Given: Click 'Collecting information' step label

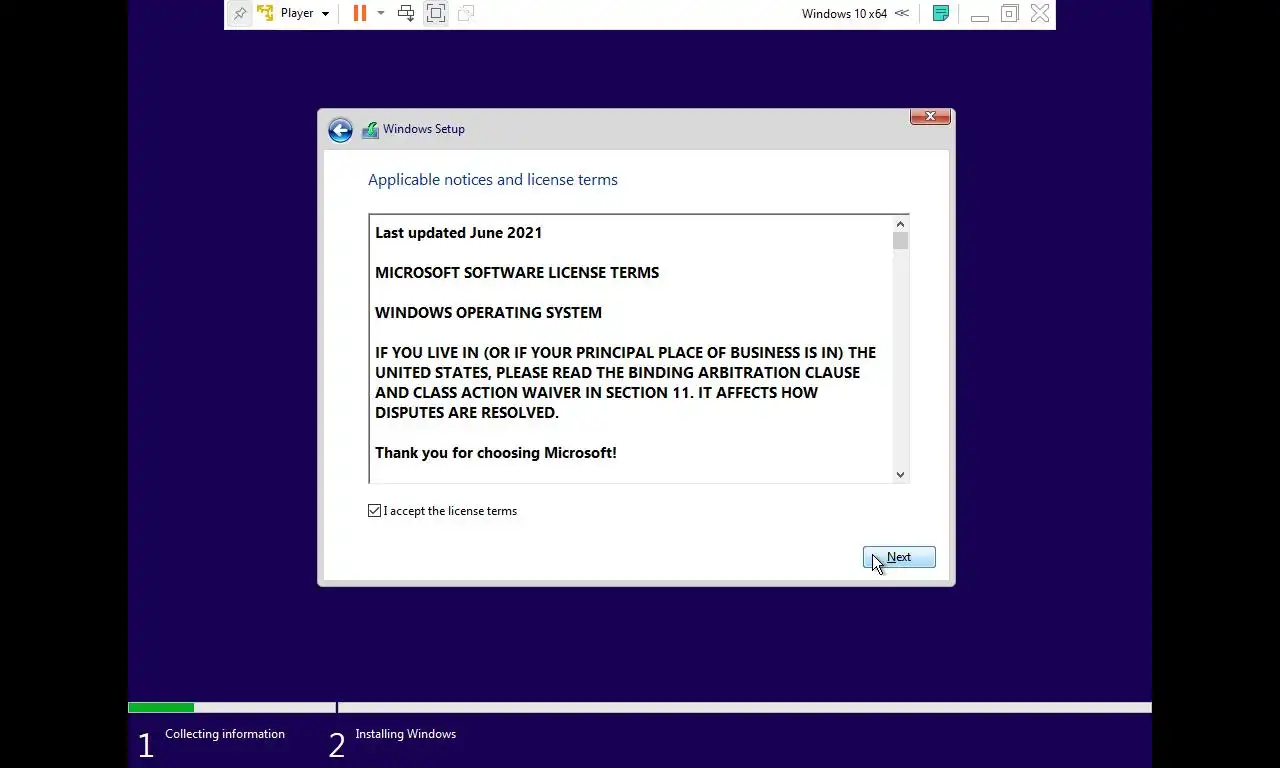Looking at the screenshot, I should (x=225, y=734).
